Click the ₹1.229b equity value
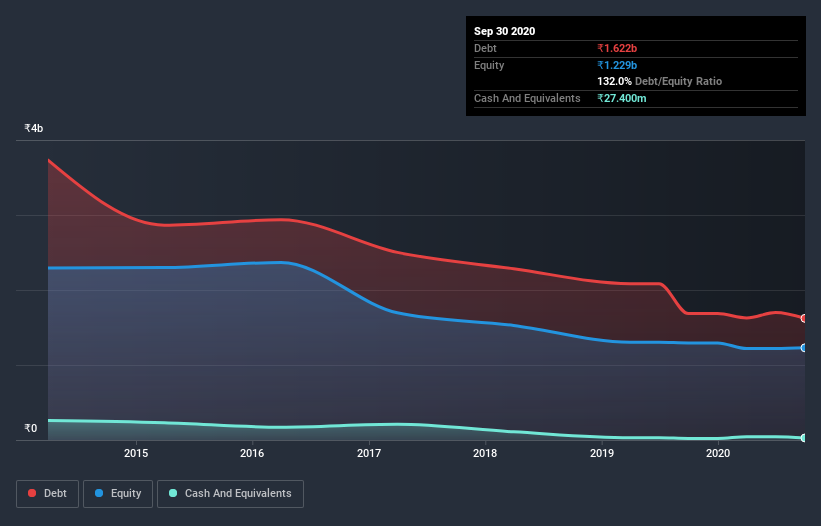This screenshot has width=821, height=526. 617,65
